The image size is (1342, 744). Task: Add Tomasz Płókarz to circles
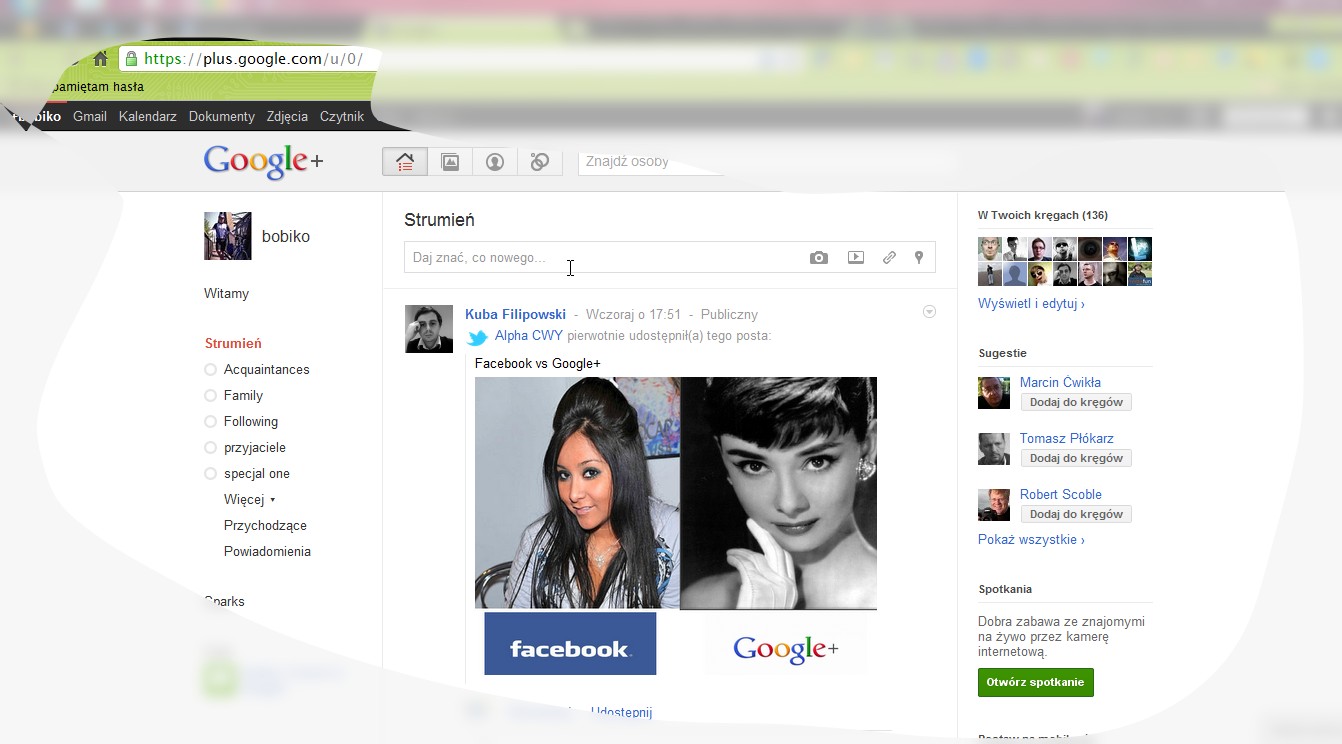[1076, 458]
